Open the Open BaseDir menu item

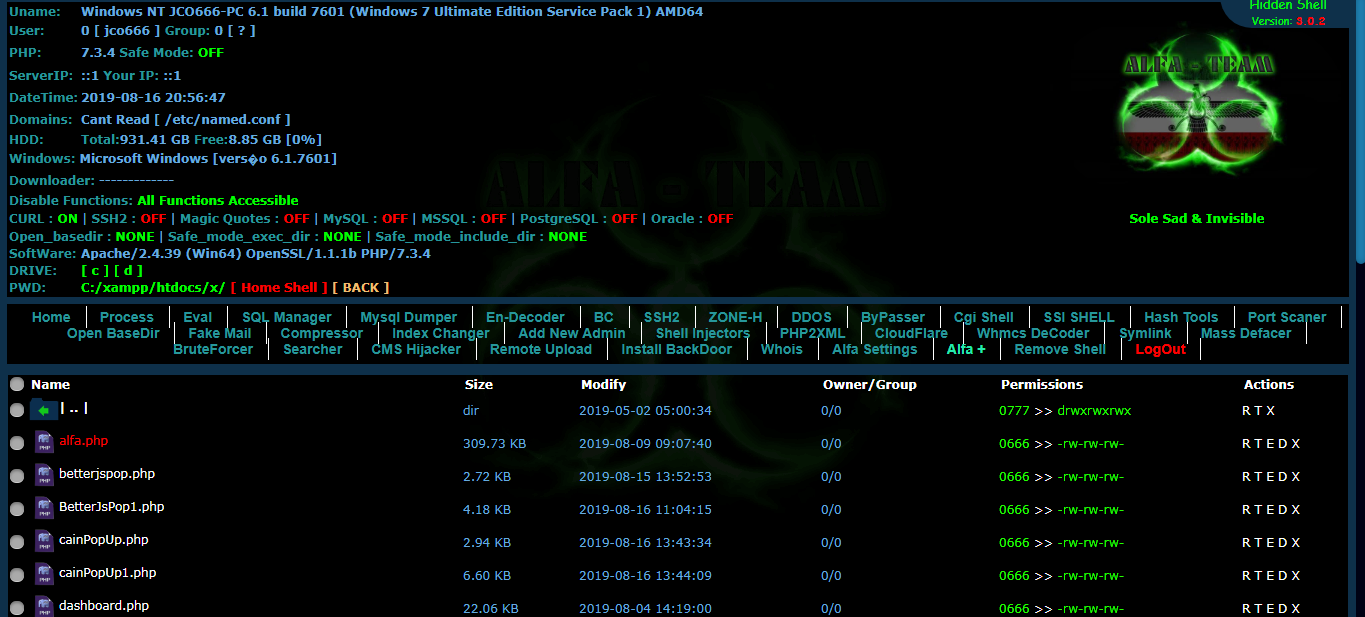coord(113,333)
